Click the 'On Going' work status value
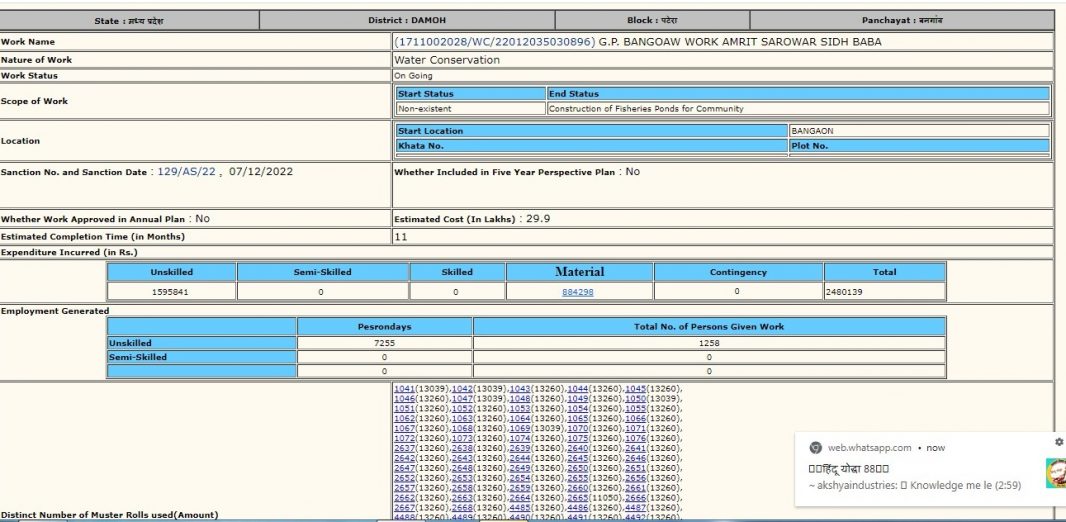 413,76
